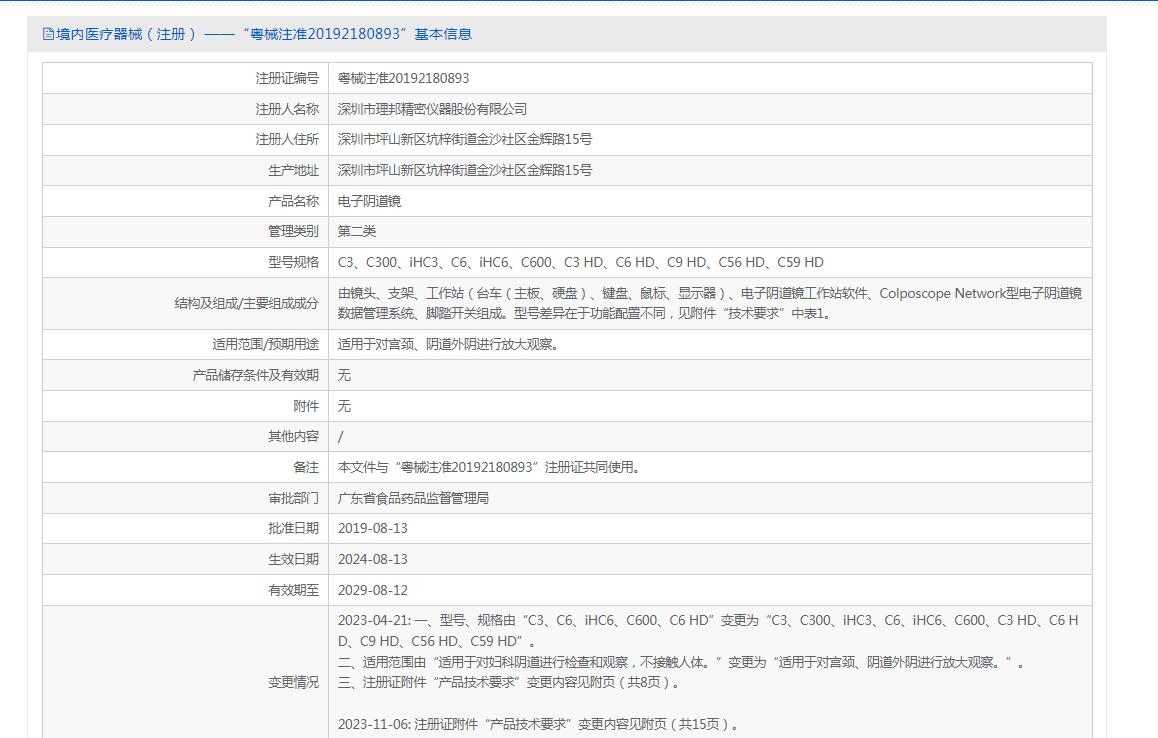Viewport: 1158px width, 738px height.
Task: Click approving authority 广东省食品药品监督管理局
Action: point(413,498)
